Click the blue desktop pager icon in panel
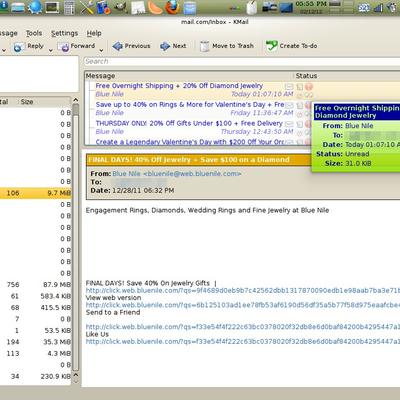The image size is (400, 400). click(x=286, y=7)
